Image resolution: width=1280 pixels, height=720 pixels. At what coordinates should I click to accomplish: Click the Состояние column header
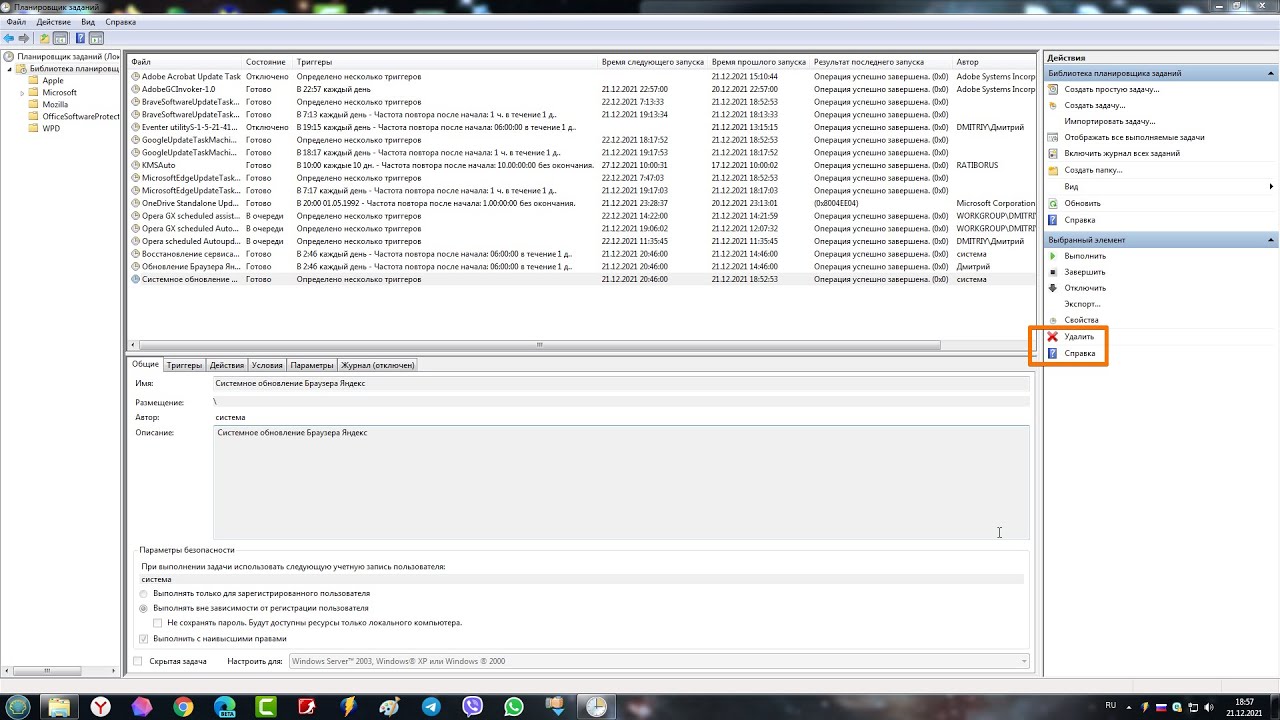click(267, 62)
